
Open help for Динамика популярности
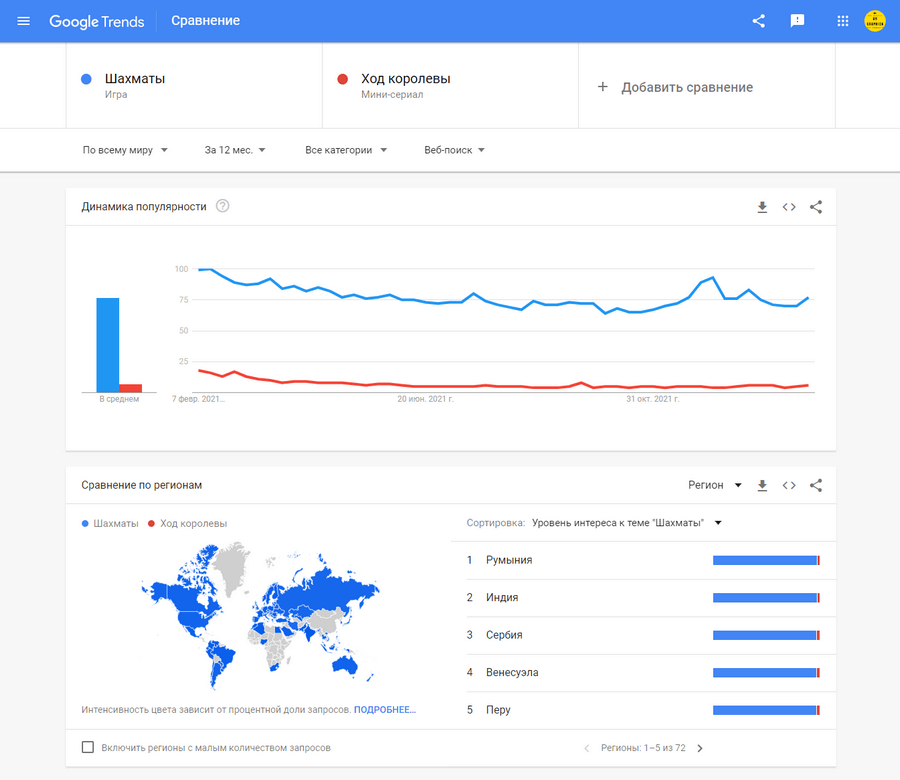[222, 206]
